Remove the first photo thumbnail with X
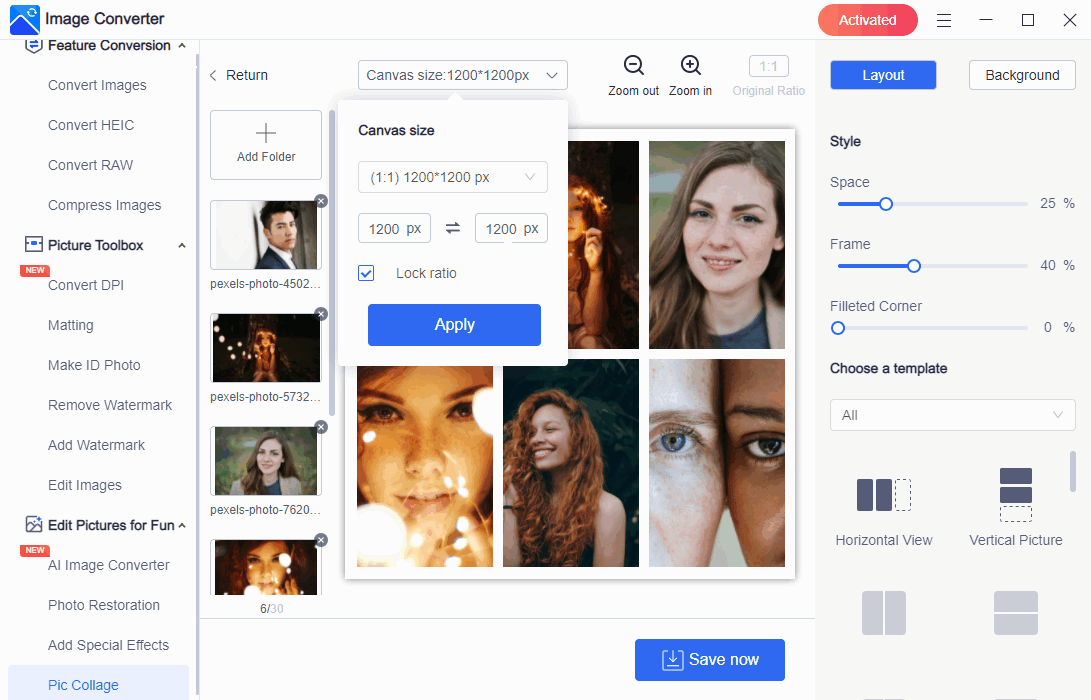 [x=321, y=201]
